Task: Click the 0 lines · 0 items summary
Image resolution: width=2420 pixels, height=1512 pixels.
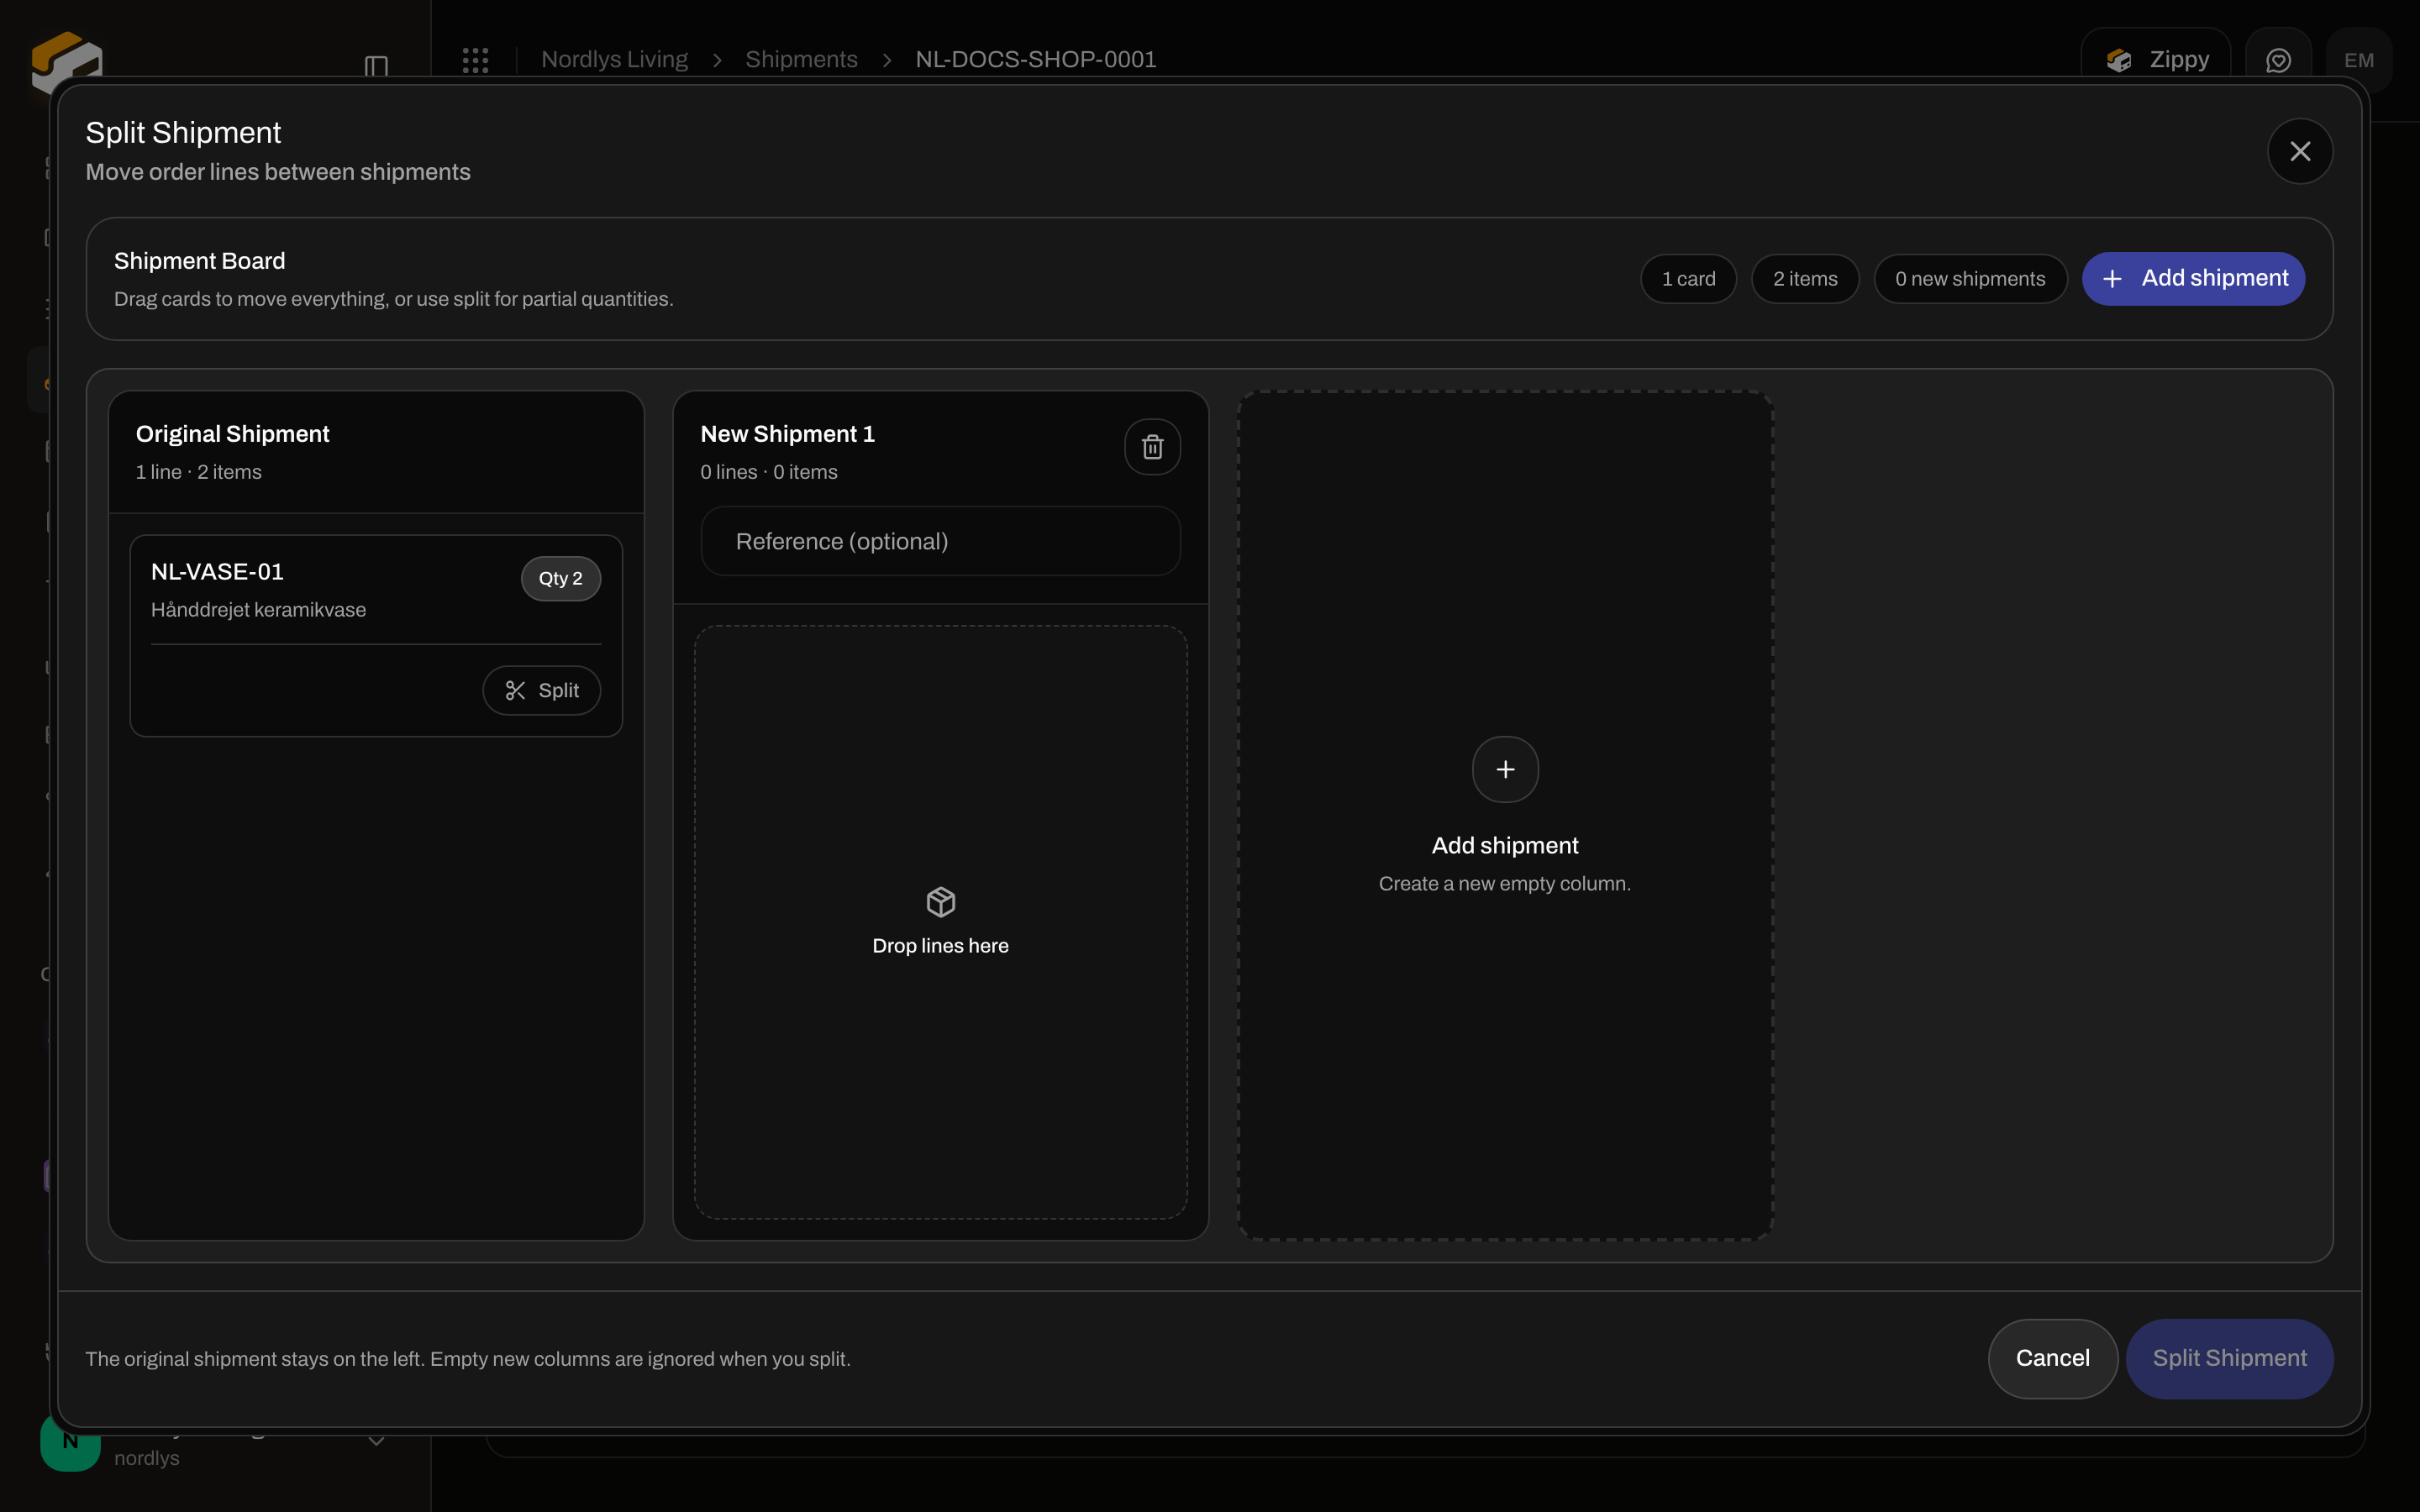Action: tap(768, 472)
